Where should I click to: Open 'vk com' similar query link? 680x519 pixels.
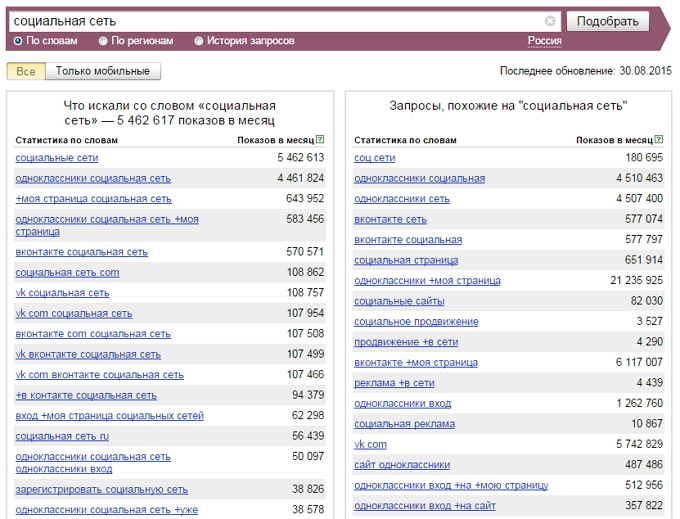tap(370, 444)
